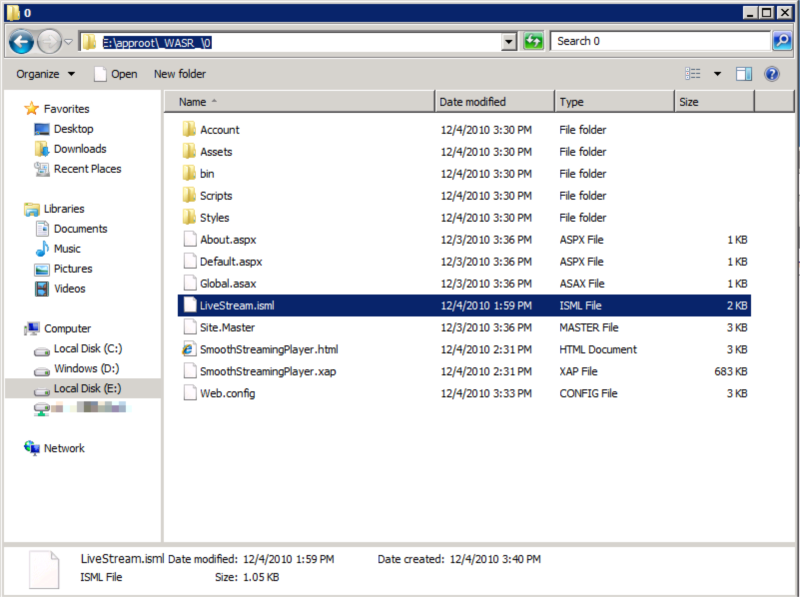The image size is (800, 597).
Task: Open the Help question mark icon
Action: [x=772, y=74]
